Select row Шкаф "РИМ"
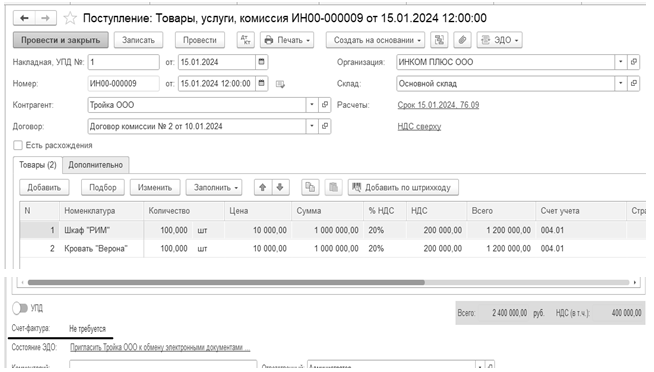The width and height of the screenshot is (654, 372). pyautogui.click(x=332, y=230)
